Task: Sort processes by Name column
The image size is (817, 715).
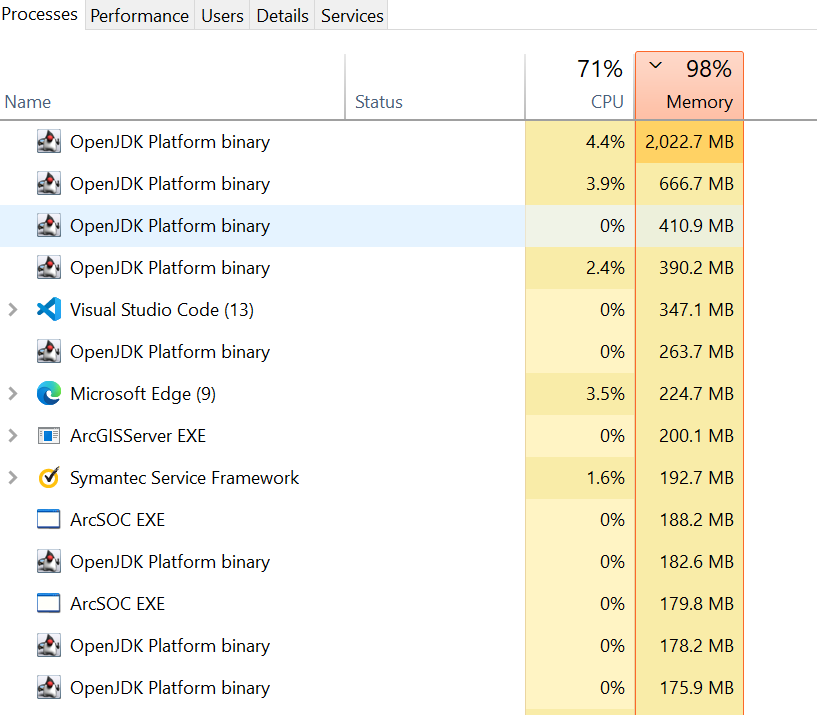Action: click(172, 87)
